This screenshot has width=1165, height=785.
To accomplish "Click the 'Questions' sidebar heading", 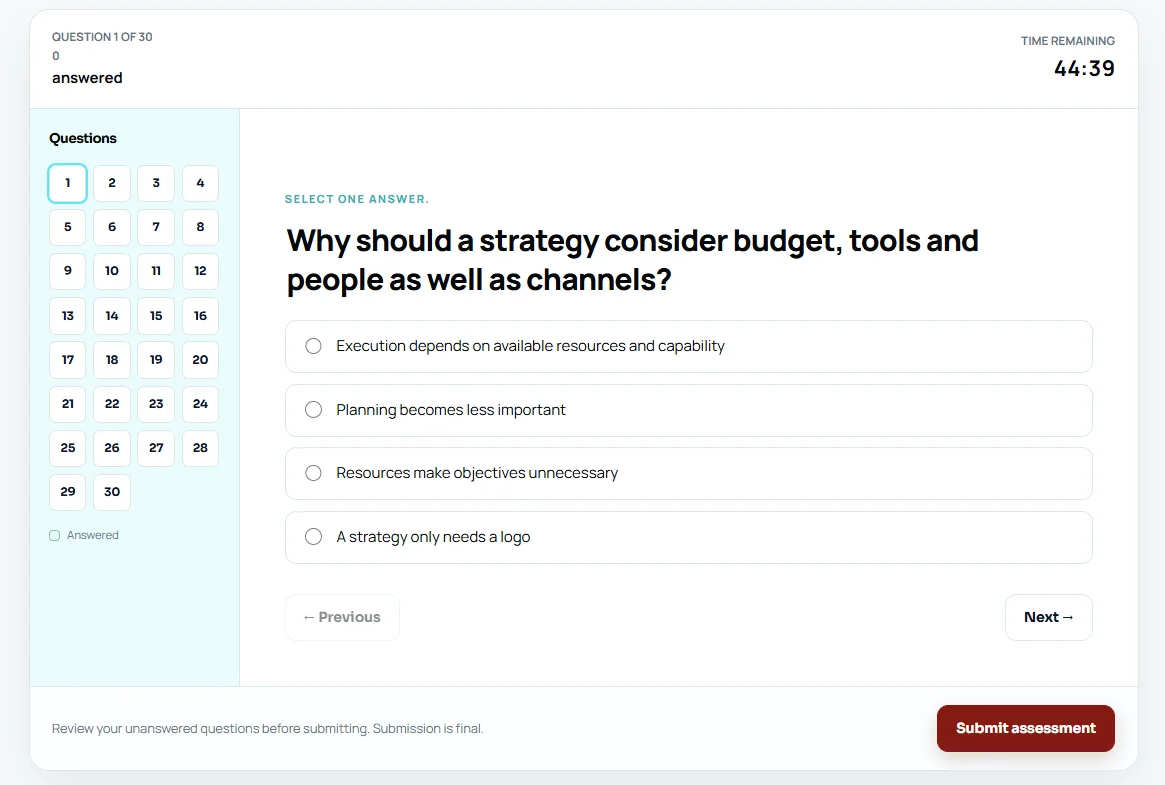I will coord(82,138).
